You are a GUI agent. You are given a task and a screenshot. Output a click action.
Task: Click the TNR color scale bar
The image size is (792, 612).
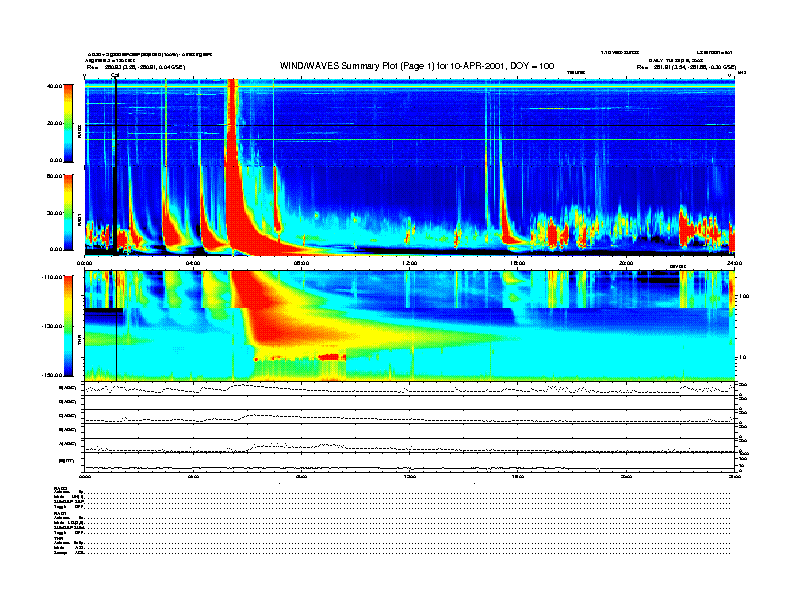coord(68,326)
